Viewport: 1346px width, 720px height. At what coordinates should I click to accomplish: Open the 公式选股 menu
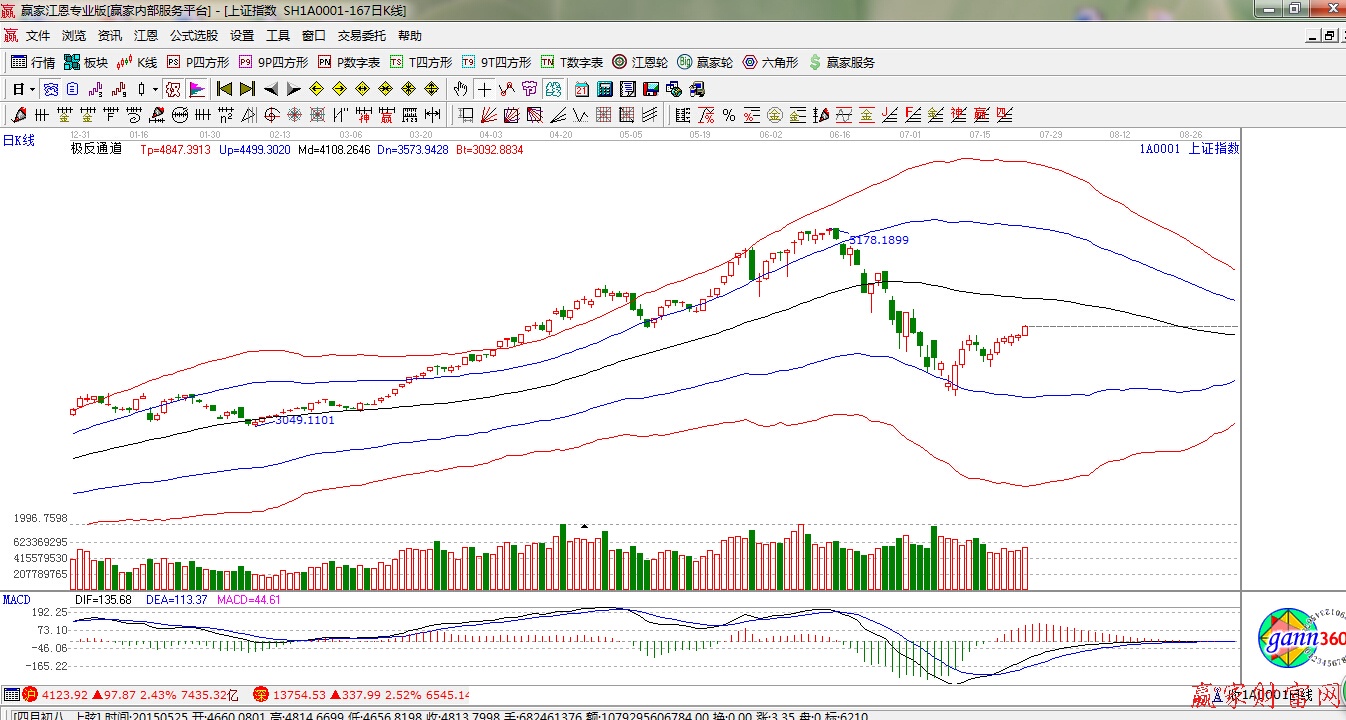coord(193,36)
